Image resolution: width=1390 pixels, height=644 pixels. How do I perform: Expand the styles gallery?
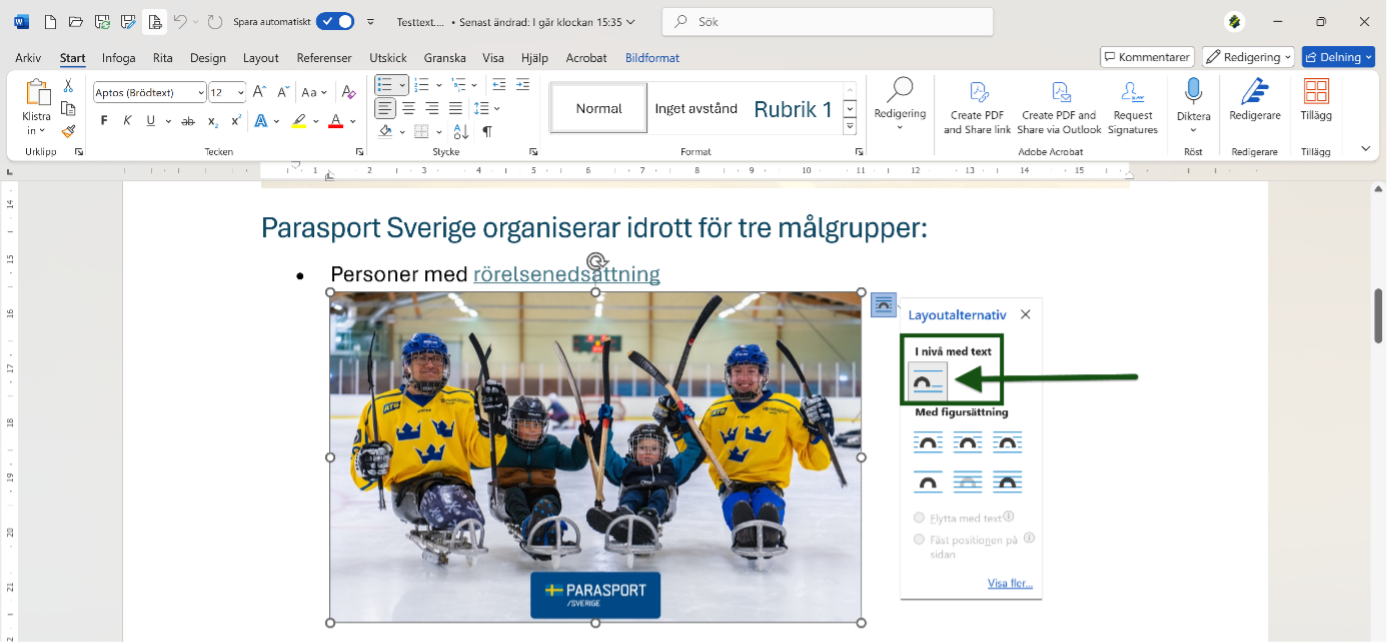pos(850,127)
